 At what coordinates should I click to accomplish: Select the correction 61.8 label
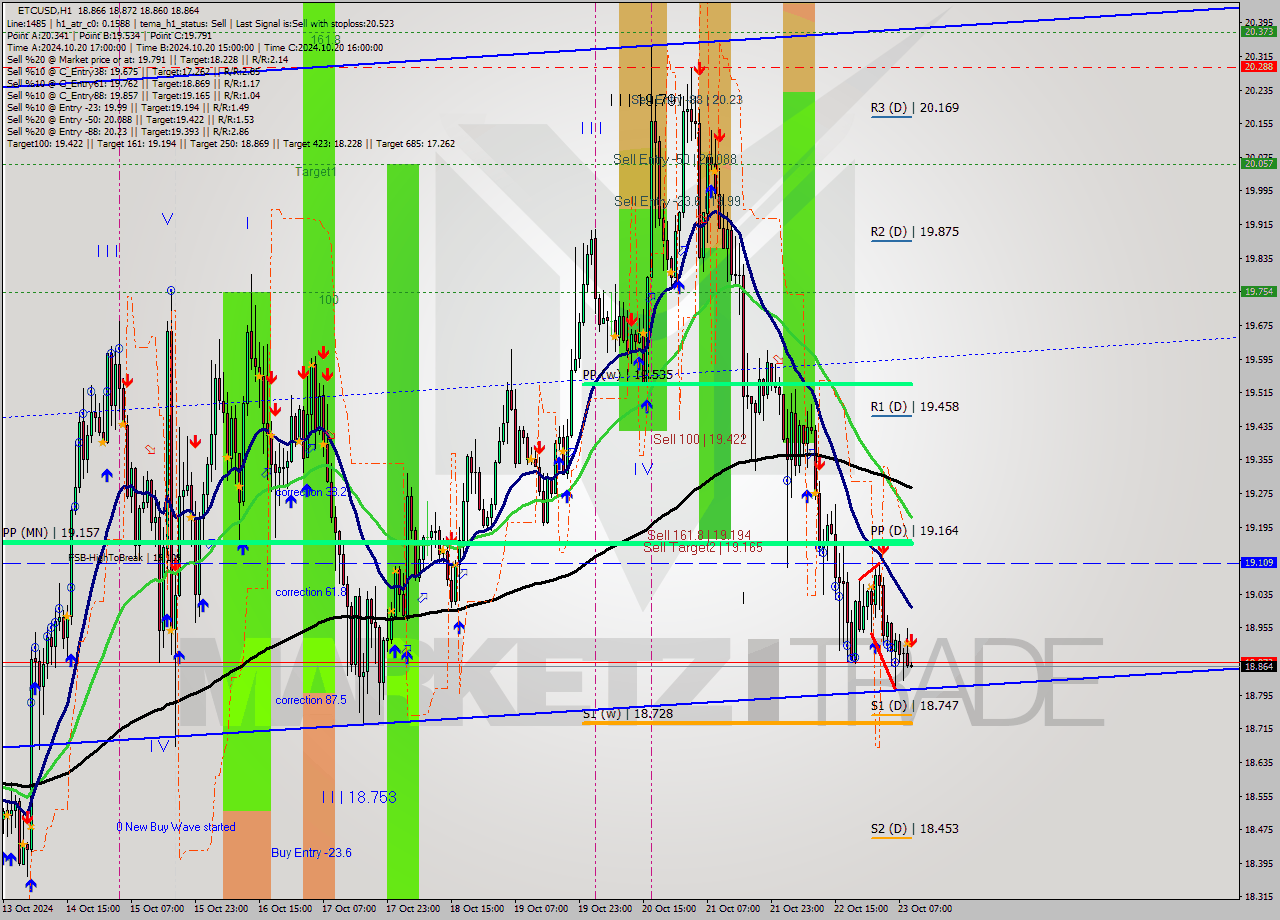tap(311, 592)
